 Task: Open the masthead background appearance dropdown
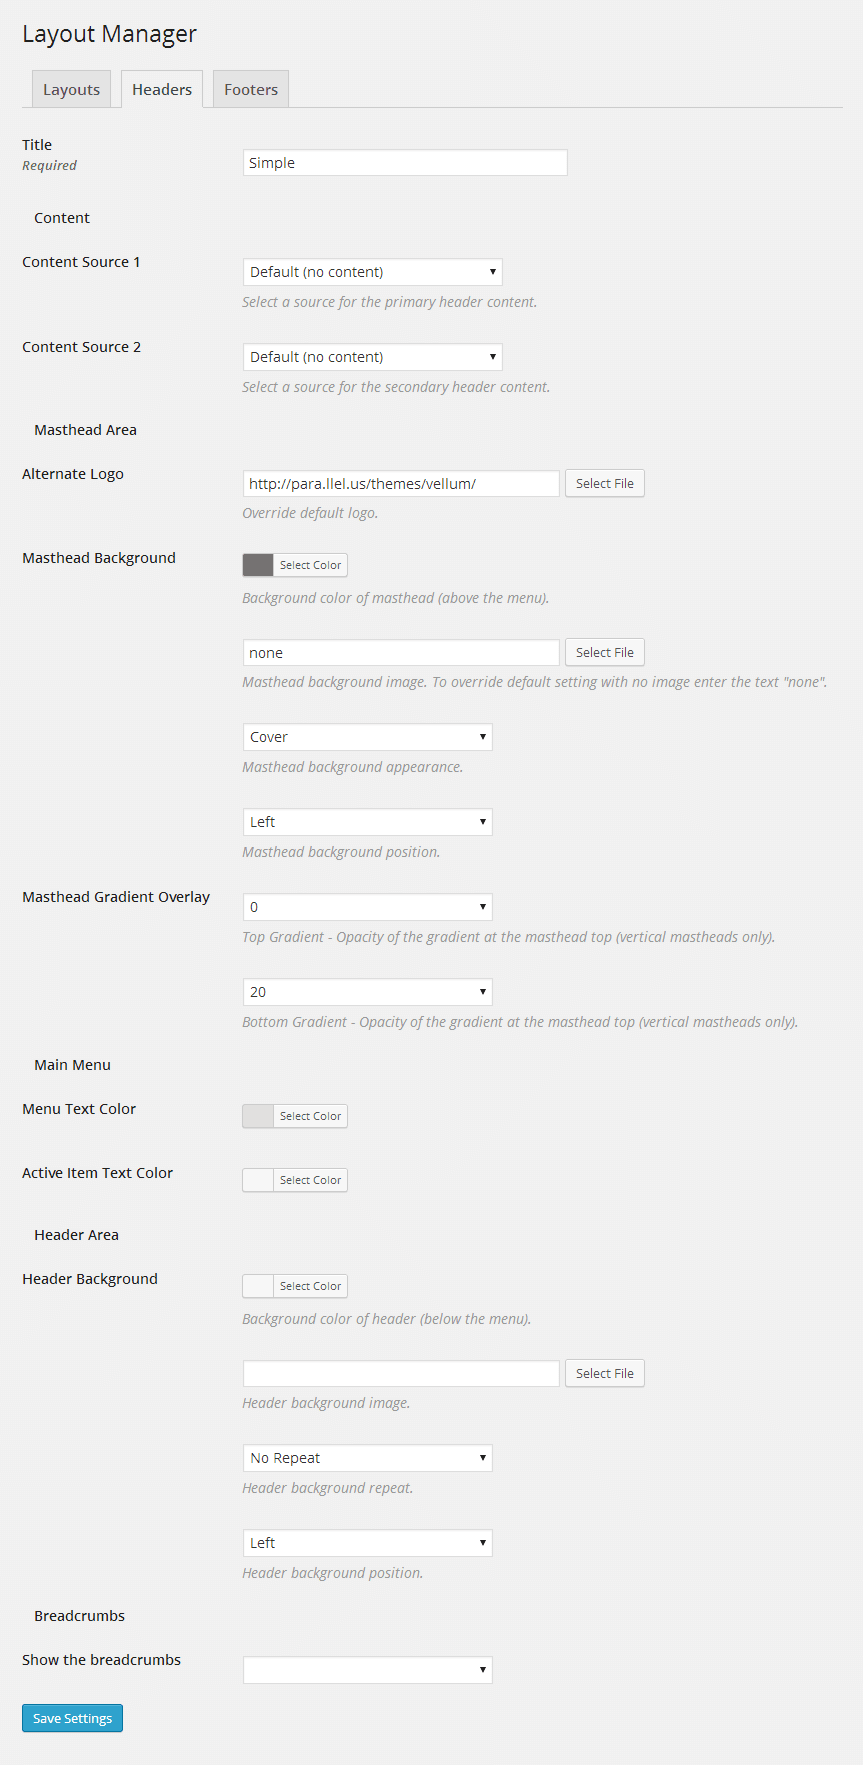pos(367,737)
